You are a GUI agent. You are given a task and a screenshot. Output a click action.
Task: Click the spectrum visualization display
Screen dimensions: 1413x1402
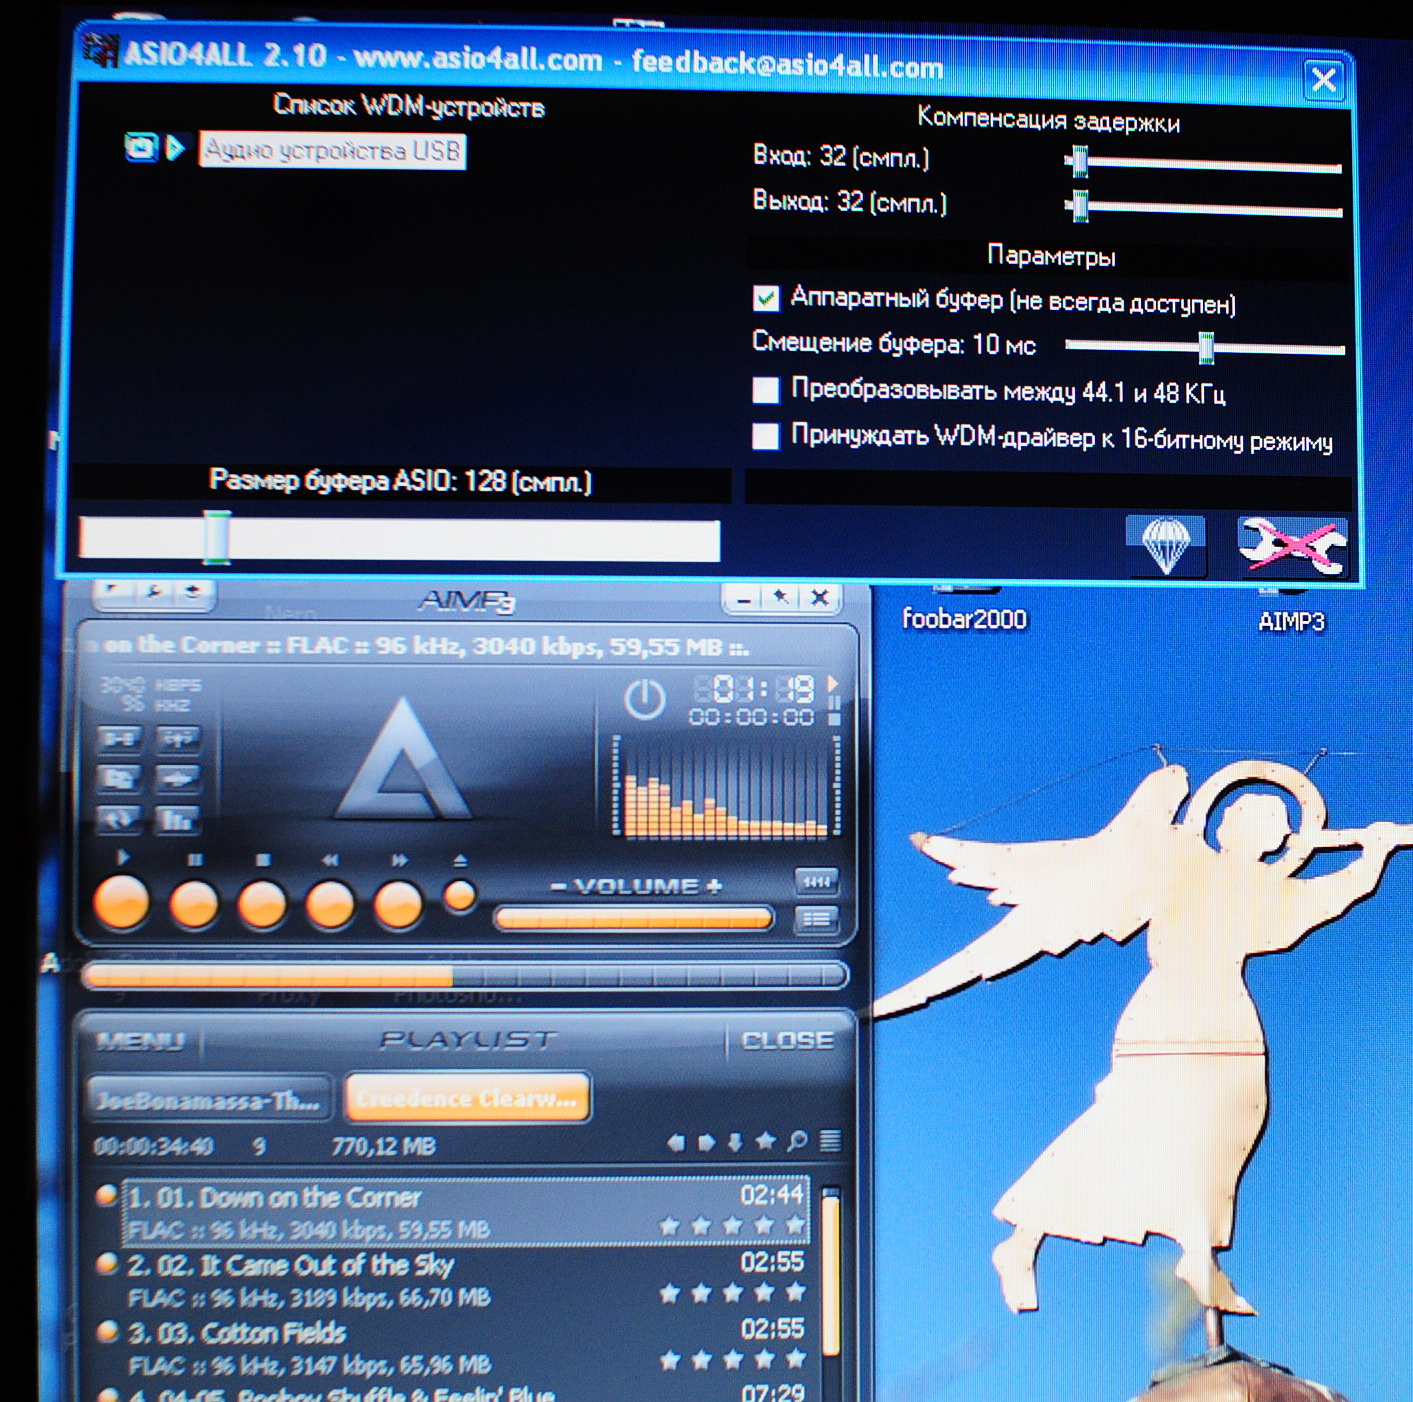pyautogui.click(x=724, y=786)
